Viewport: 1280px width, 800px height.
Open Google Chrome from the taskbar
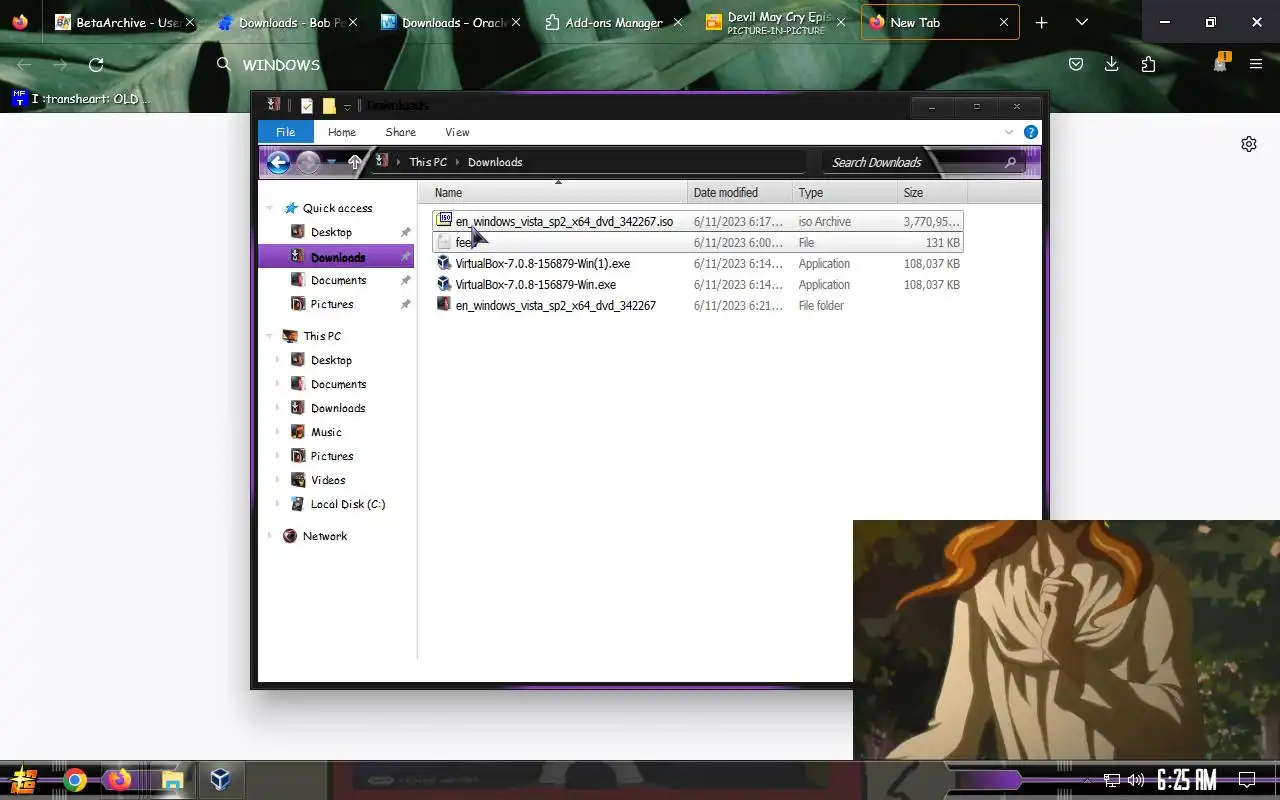coord(75,780)
